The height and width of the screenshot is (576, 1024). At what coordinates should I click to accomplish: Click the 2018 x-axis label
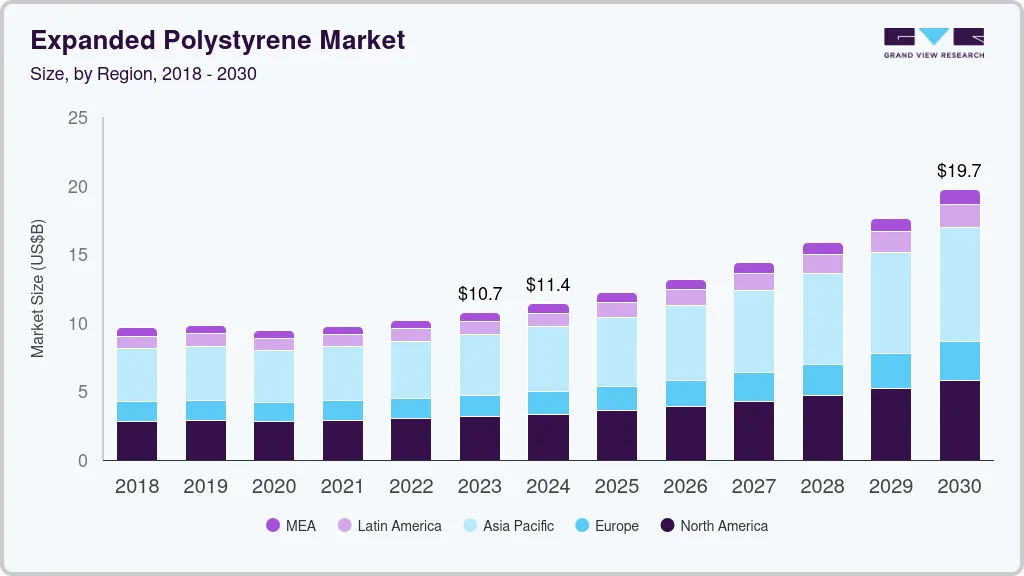[137, 487]
